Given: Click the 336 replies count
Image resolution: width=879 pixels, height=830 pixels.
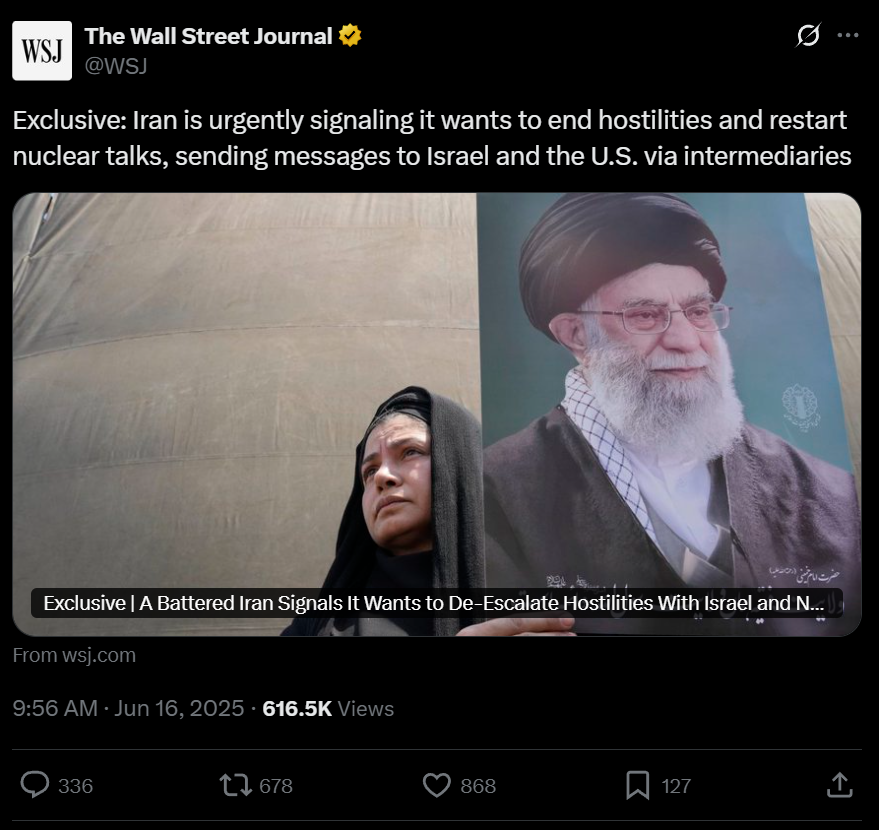Looking at the screenshot, I should pos(76,786).
